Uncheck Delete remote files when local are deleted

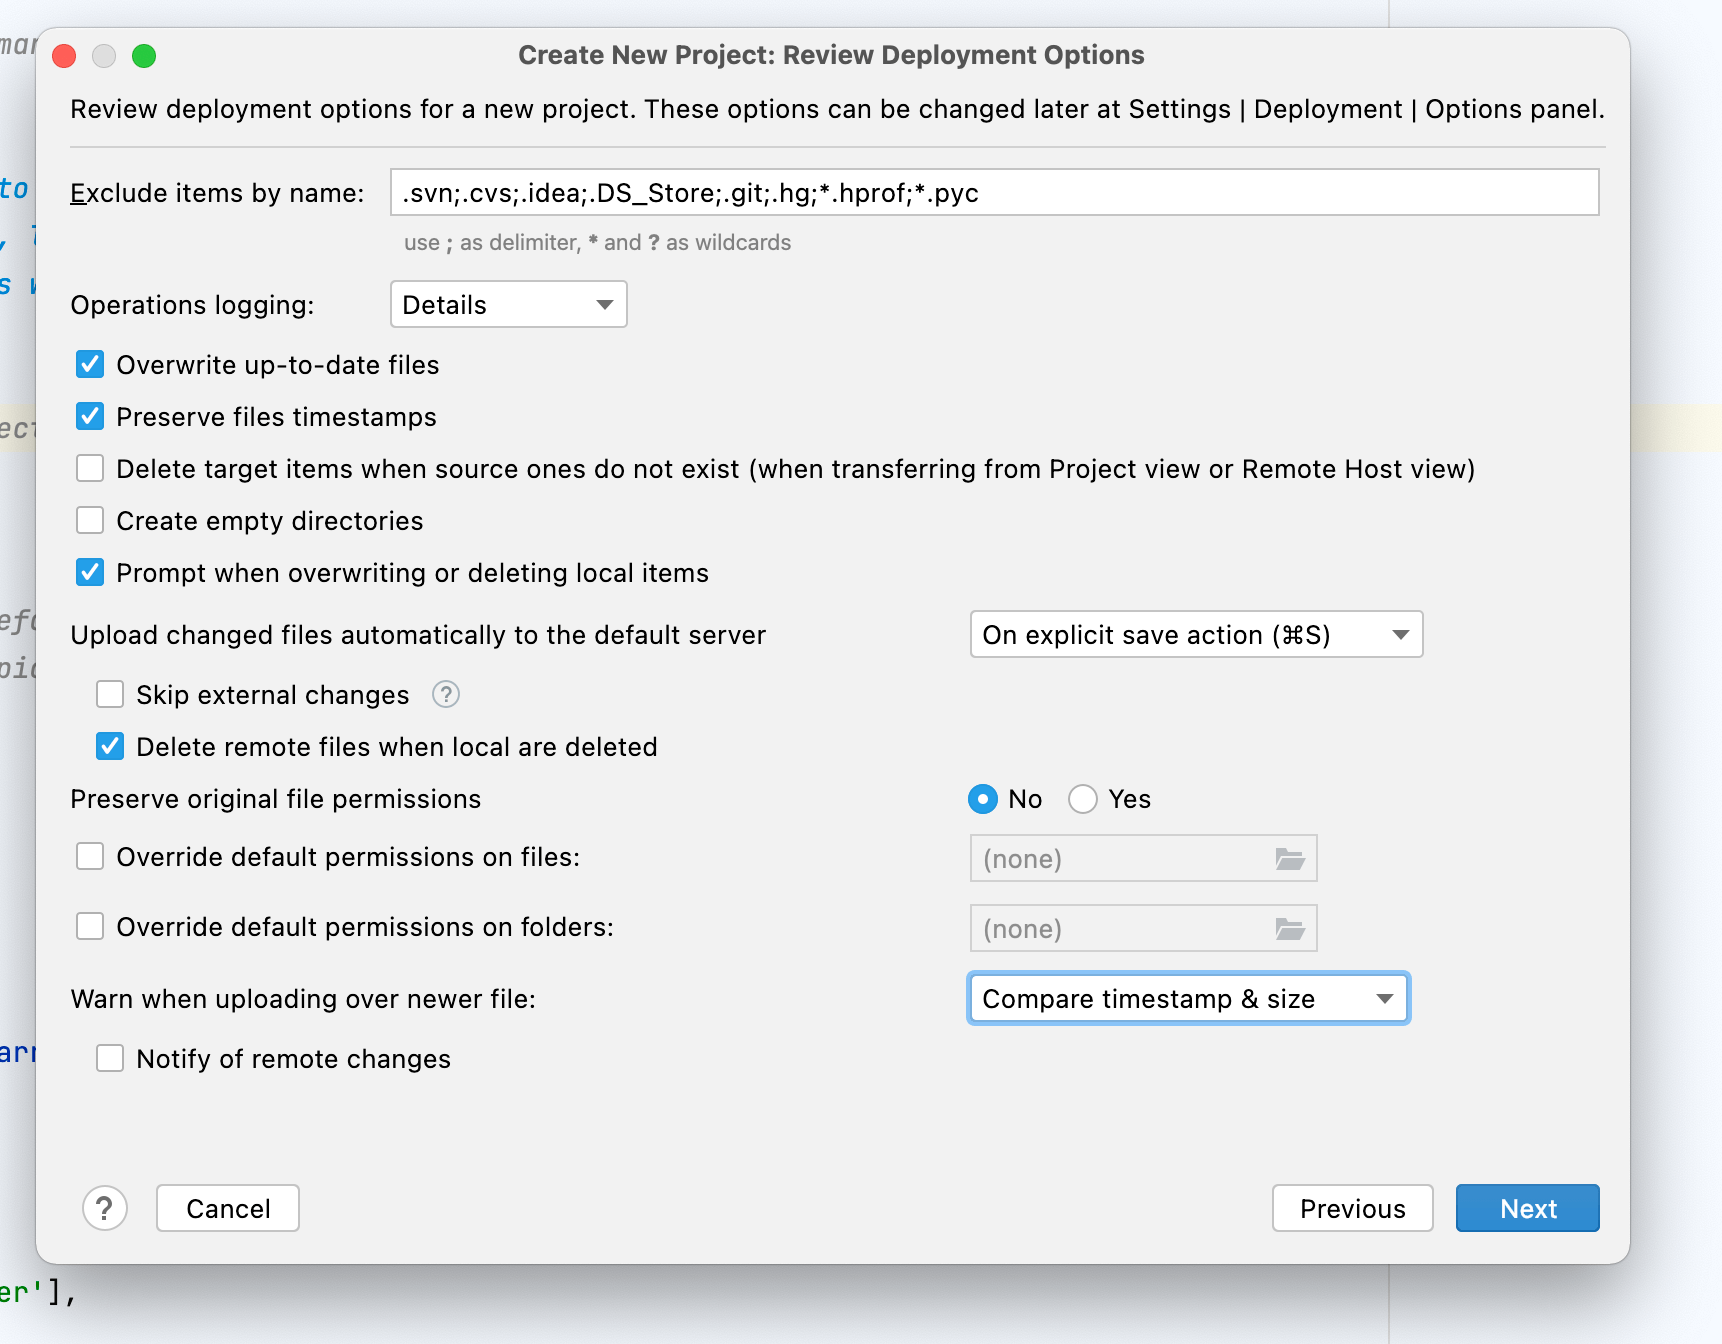click(x=110, y=746)
